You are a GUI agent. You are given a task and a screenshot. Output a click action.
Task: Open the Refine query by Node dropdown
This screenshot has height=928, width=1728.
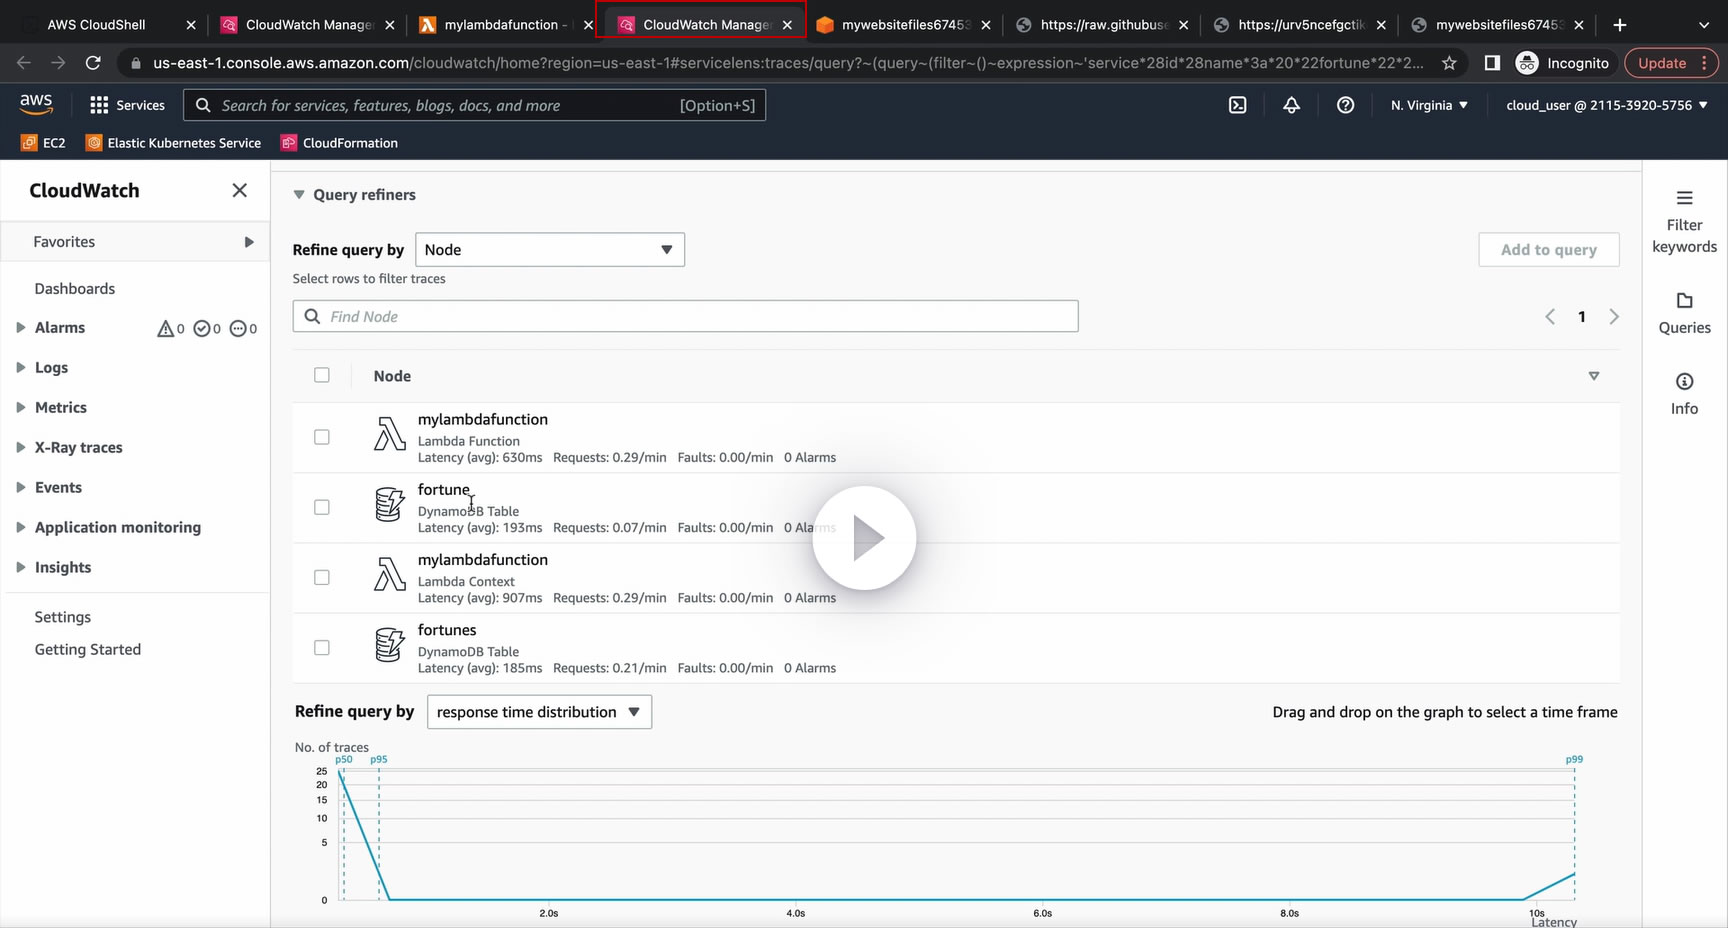pyautogui.click(x=550, y=250)
